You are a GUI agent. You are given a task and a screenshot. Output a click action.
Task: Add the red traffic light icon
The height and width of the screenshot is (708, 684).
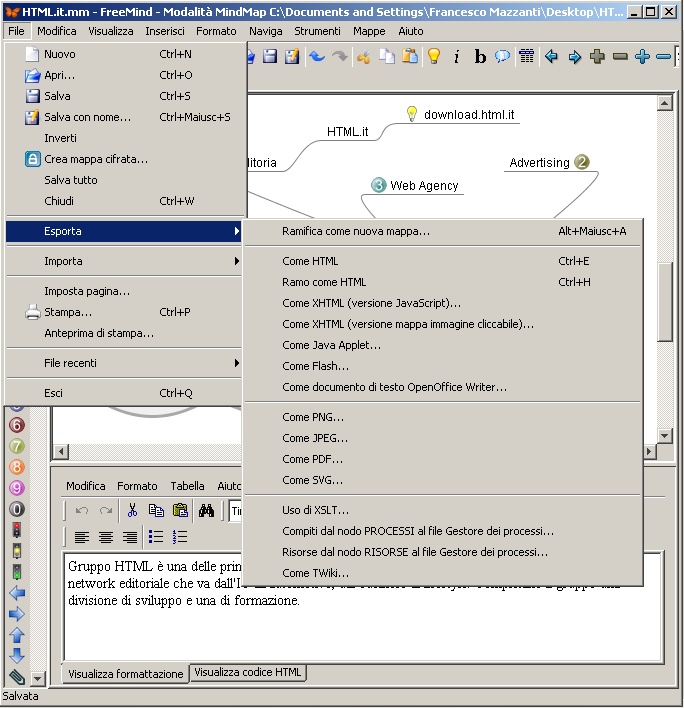[17, 529]
